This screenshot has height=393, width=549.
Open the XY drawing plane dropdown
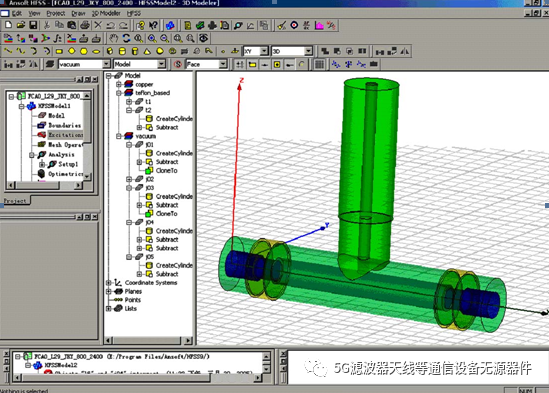click(265, 51)
